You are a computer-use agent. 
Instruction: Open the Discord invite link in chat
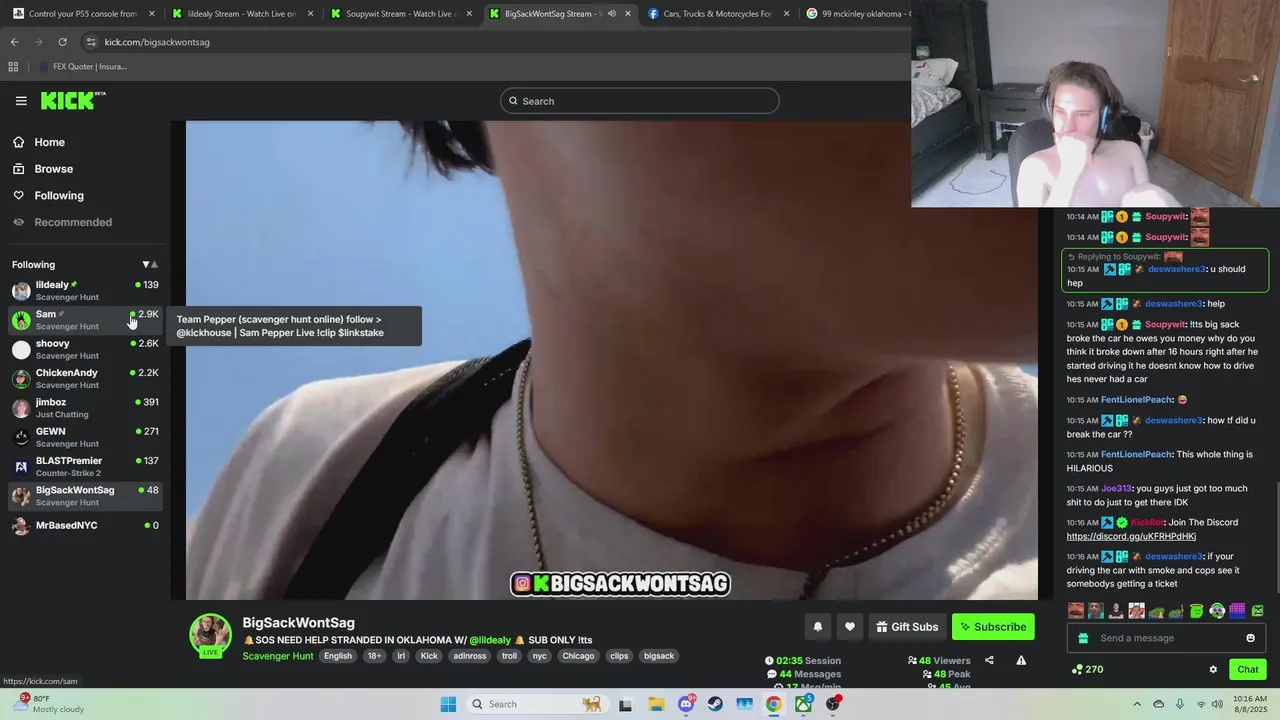[1131, 537]
